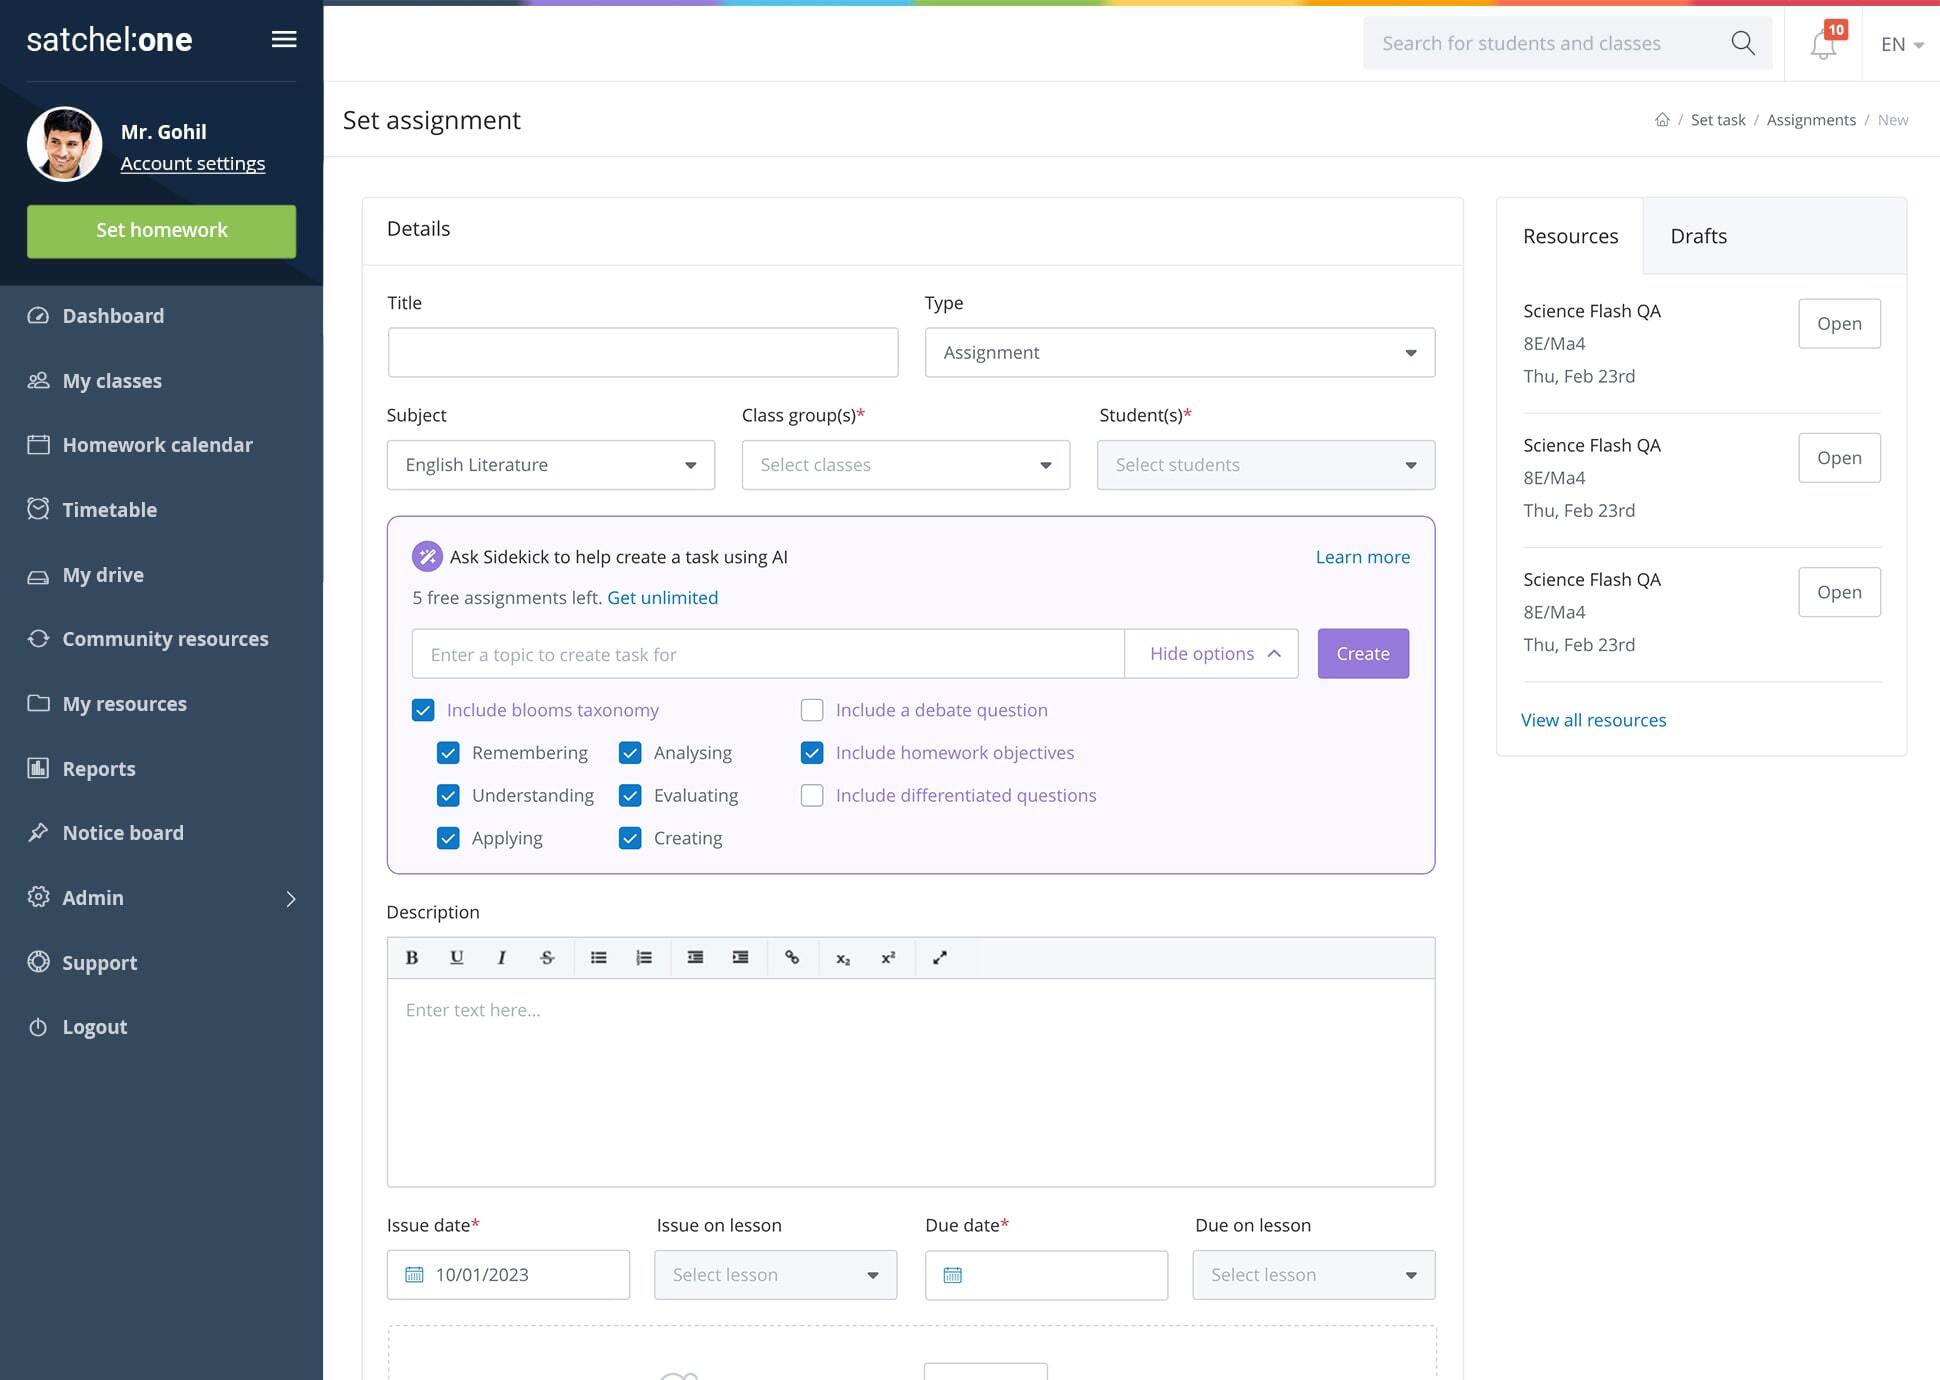Click the fullscreen expand icon in description
The image size is (1940, 1380).
point(939,957)
